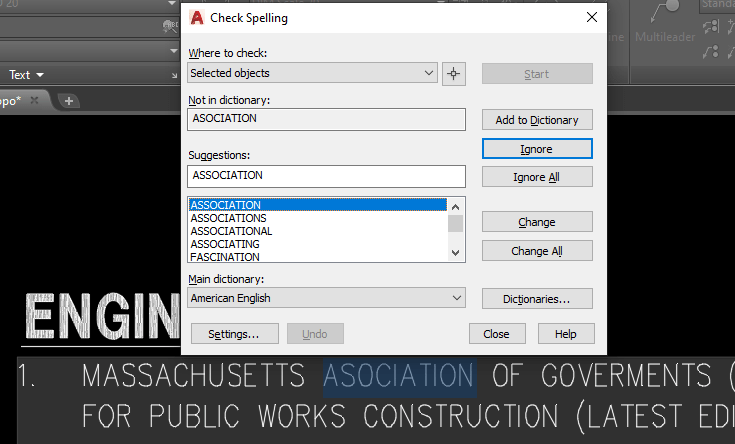Click highlighted ASOCIATION text in drawing
Viewport: 735px width, 444px height.
coord(399,376)
